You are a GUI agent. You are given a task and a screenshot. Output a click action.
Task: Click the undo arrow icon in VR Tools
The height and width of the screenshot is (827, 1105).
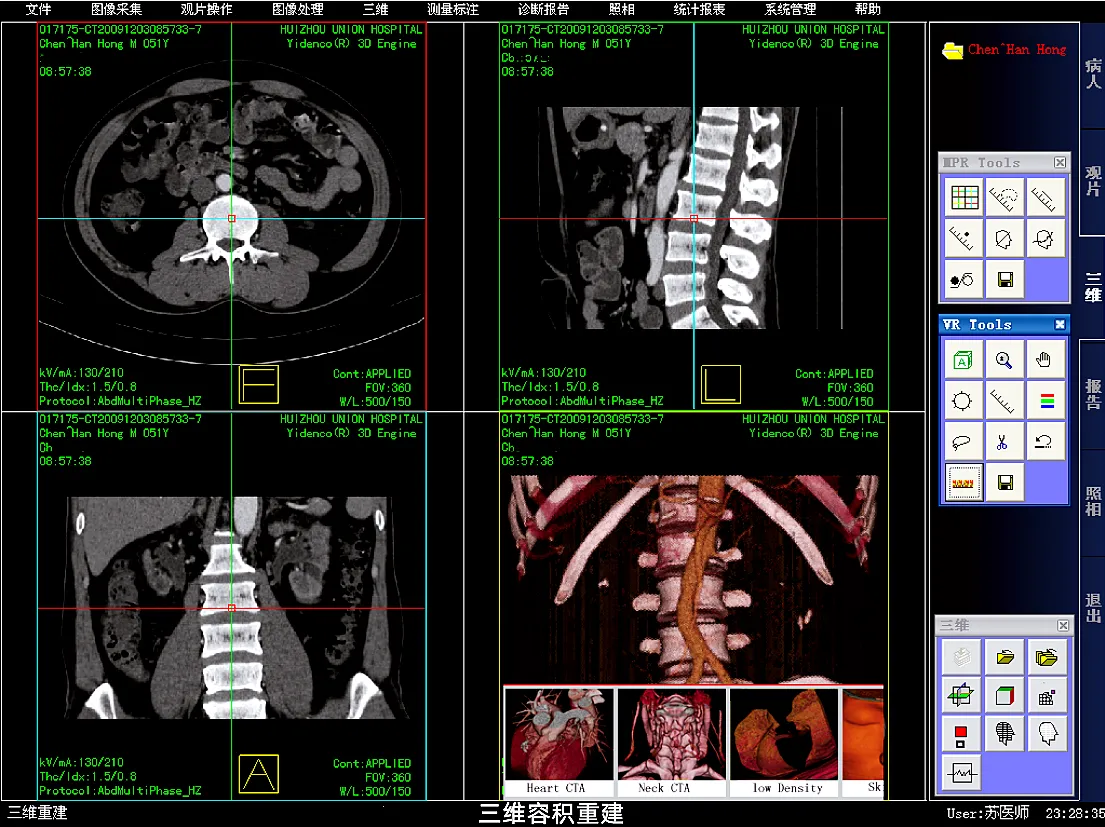1044,442
